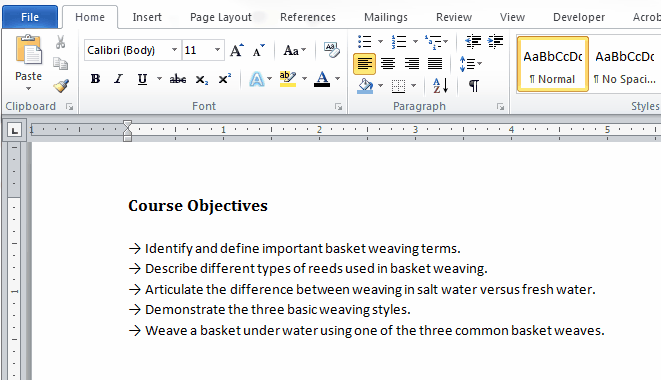Screen dimensions: 661x380
Task: Click the ruler tab selector box
Action: (14, 130)
